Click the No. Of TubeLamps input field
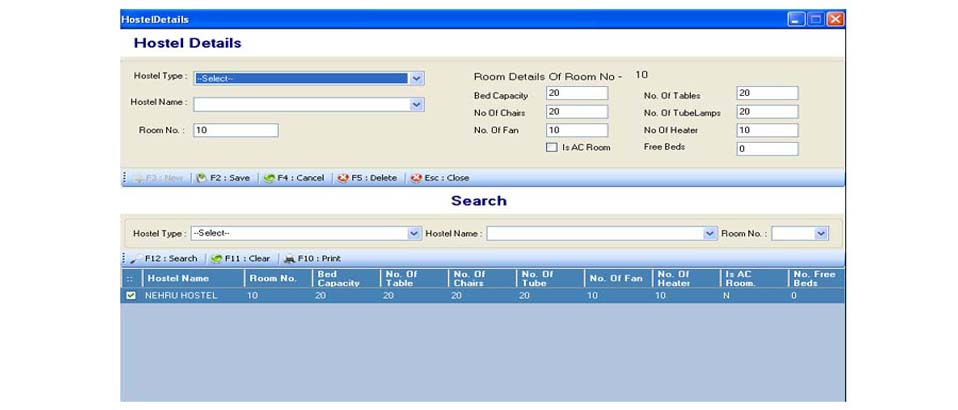The height and width of the screenshot is (410, 958). click(x=767, y=112)
